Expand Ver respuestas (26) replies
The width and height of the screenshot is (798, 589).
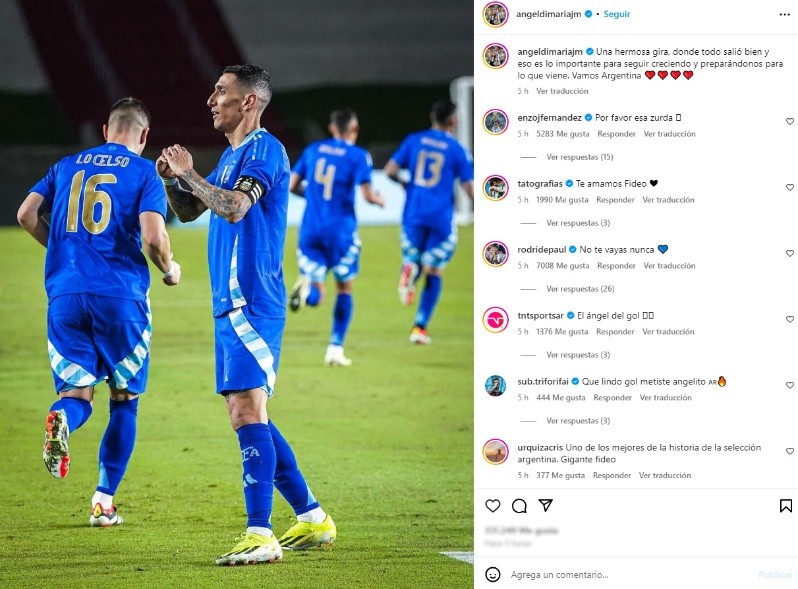click(580, 289)
